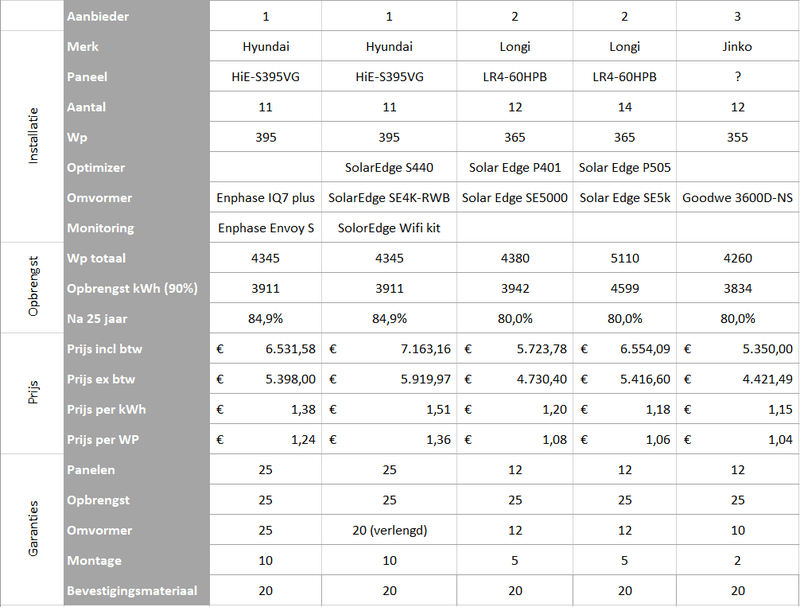Select the Opbrengst value '3834'
800x607 pixels.
pos(737,288)
